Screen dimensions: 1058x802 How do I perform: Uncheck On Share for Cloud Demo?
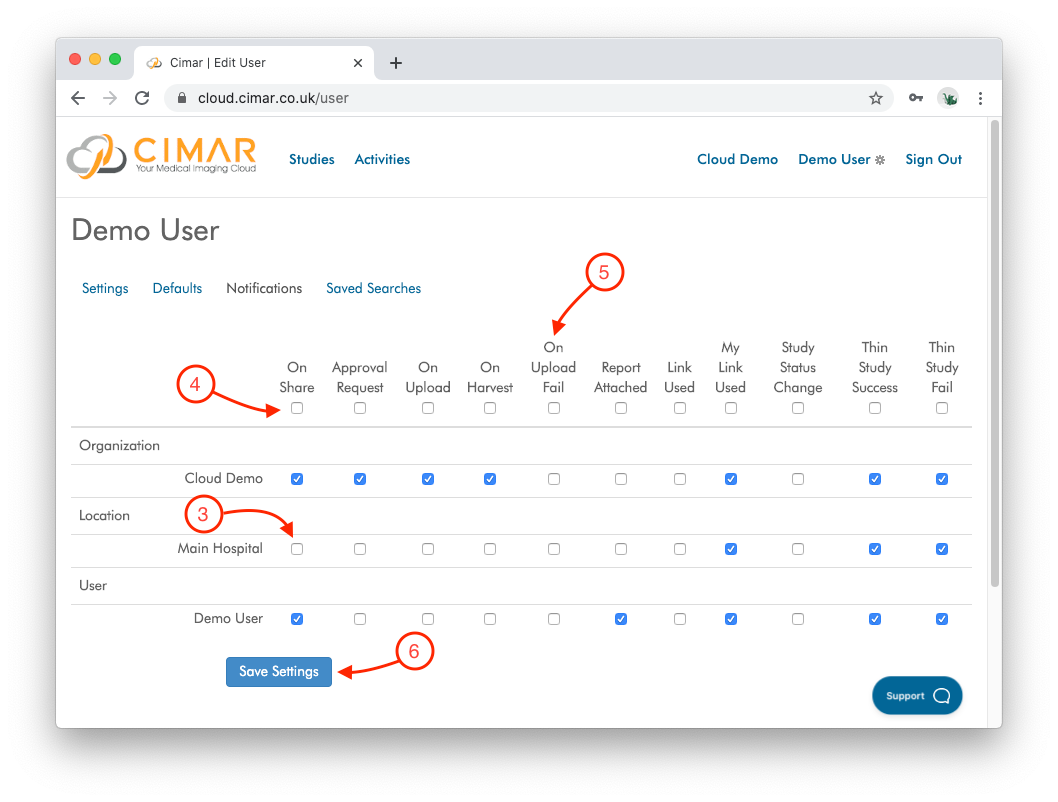[297, 479]
